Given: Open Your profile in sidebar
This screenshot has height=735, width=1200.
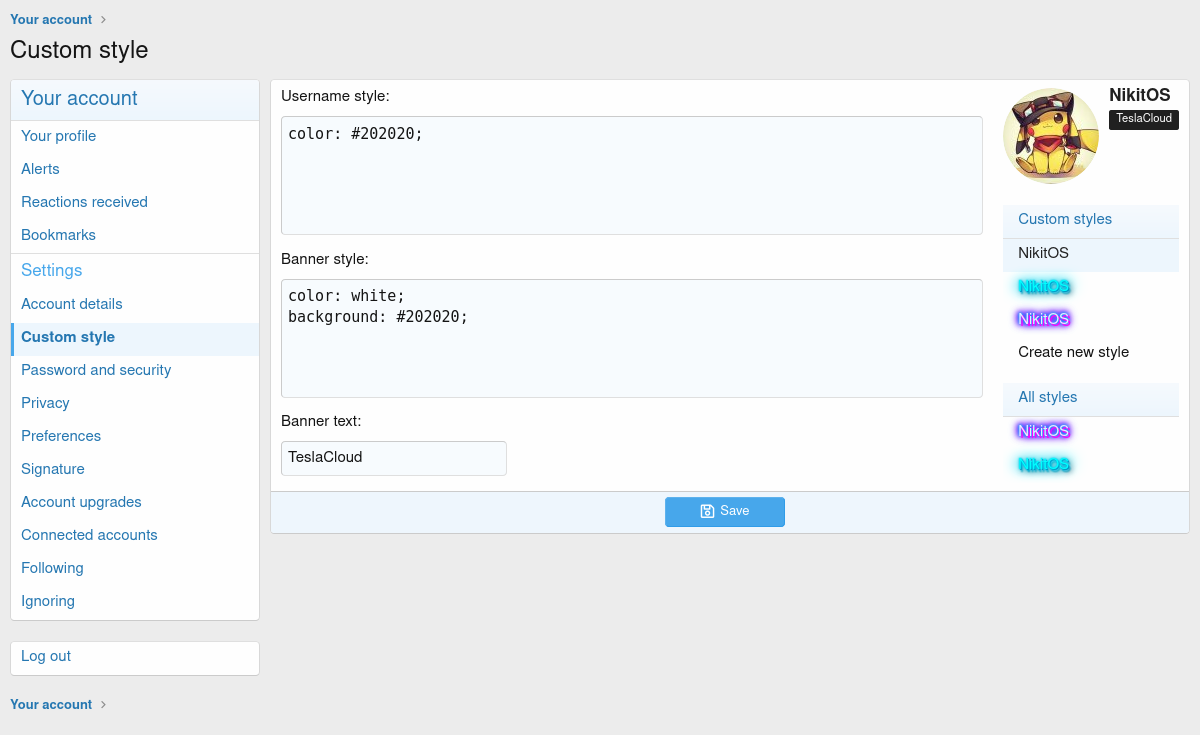Looking at the screenshot, I should (59, 136).
